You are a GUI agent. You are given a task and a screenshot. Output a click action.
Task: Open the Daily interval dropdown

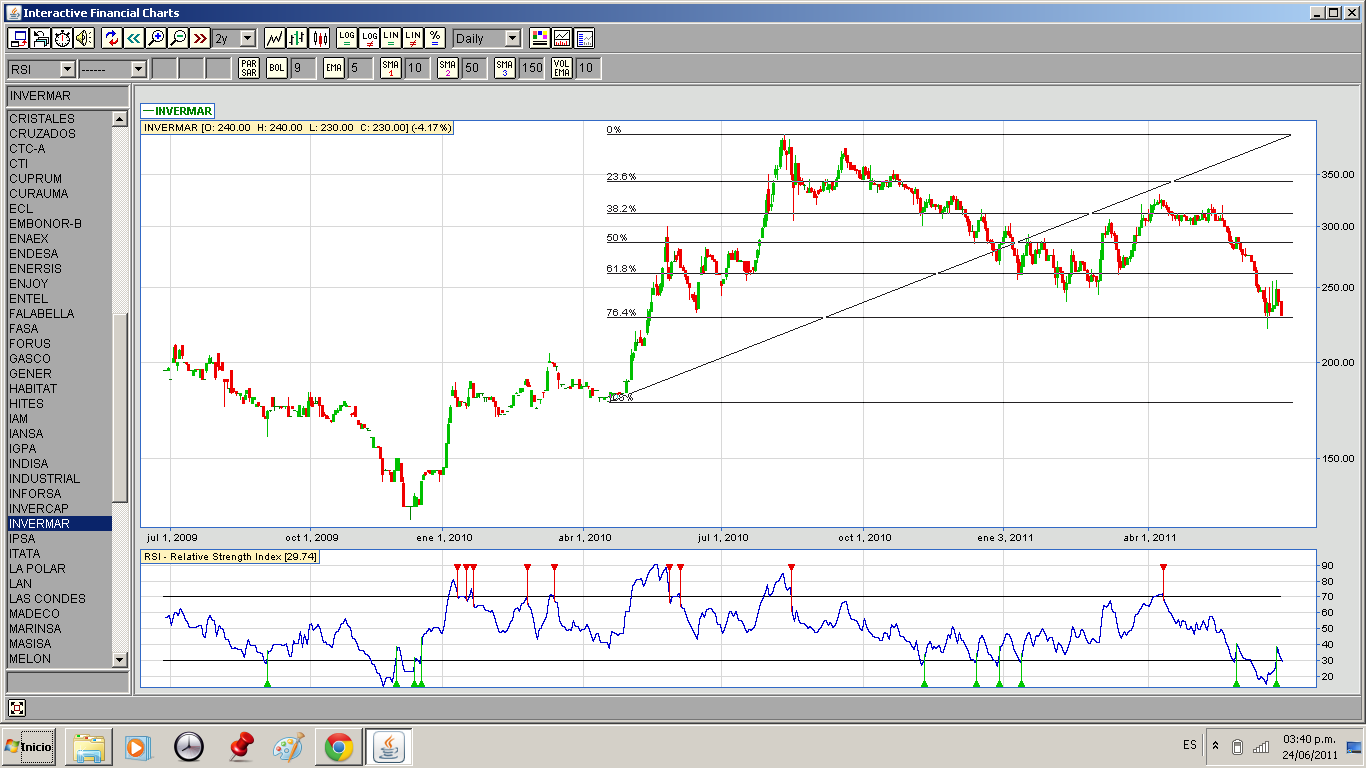coord(487,38)
